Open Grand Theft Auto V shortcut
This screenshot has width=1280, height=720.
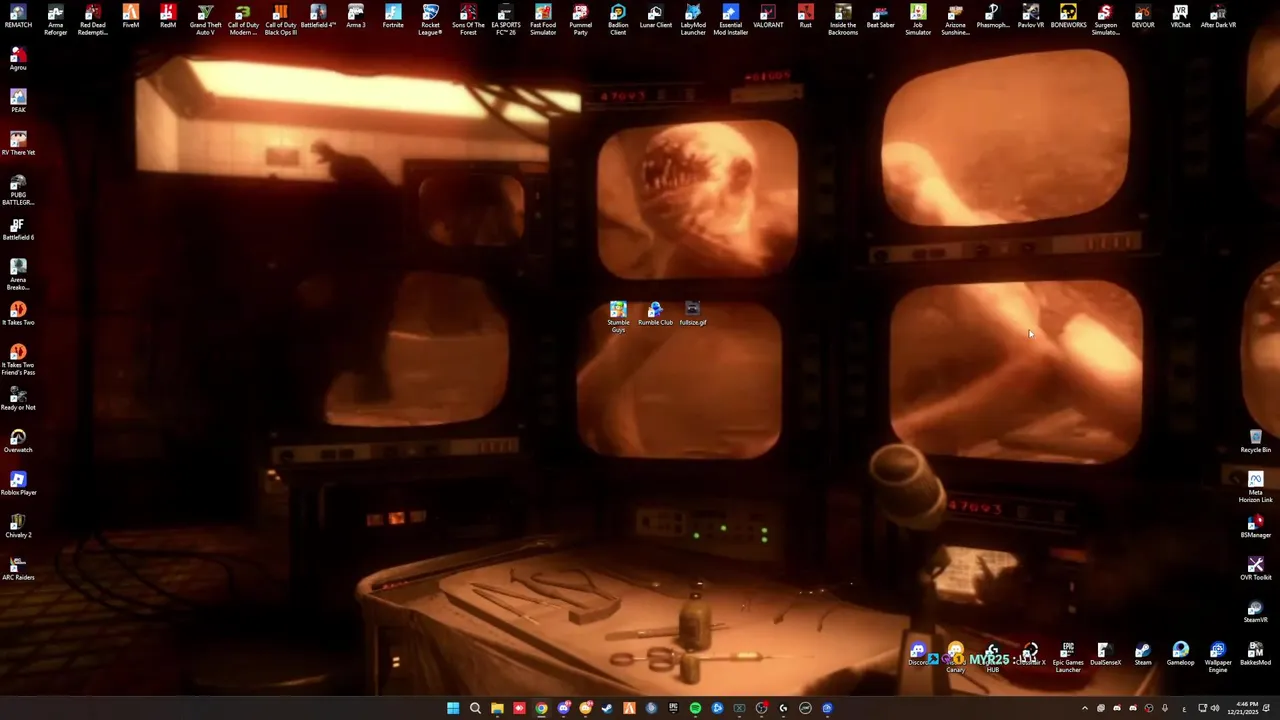click(205, 19)
